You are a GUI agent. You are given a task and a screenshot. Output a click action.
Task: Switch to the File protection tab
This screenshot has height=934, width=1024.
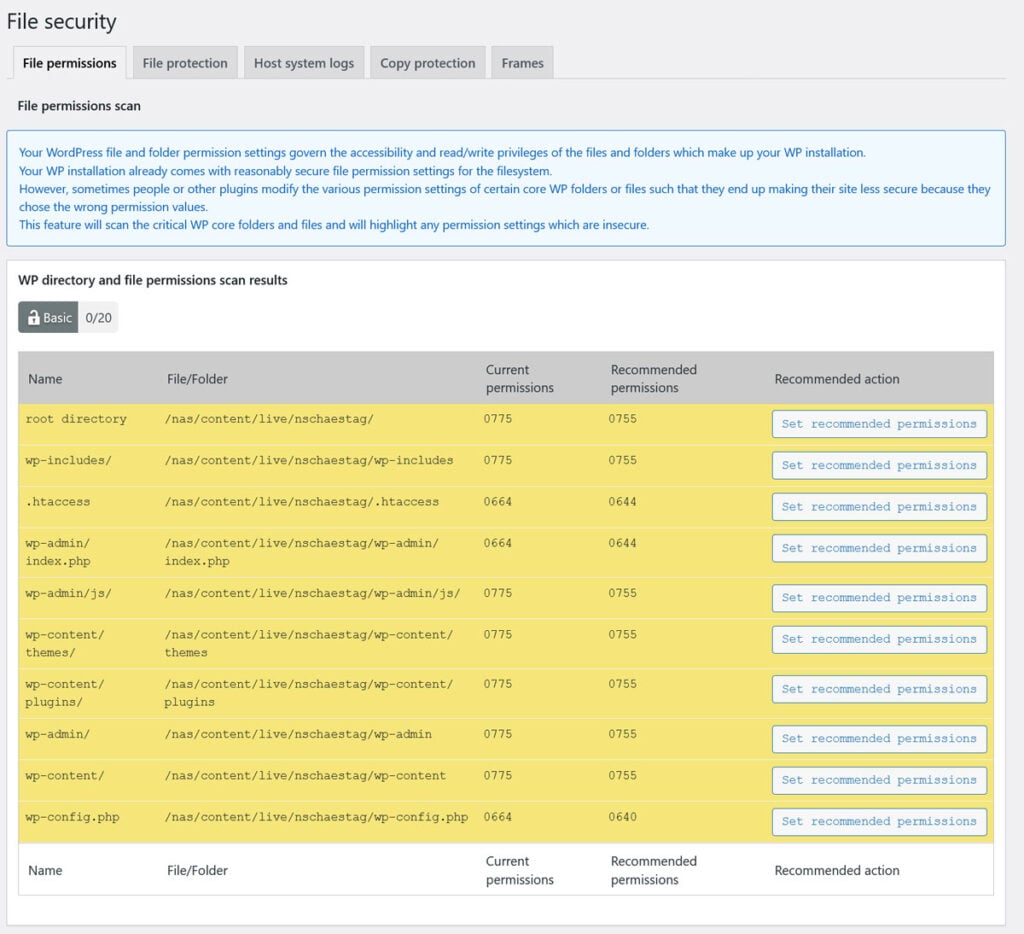184,62
